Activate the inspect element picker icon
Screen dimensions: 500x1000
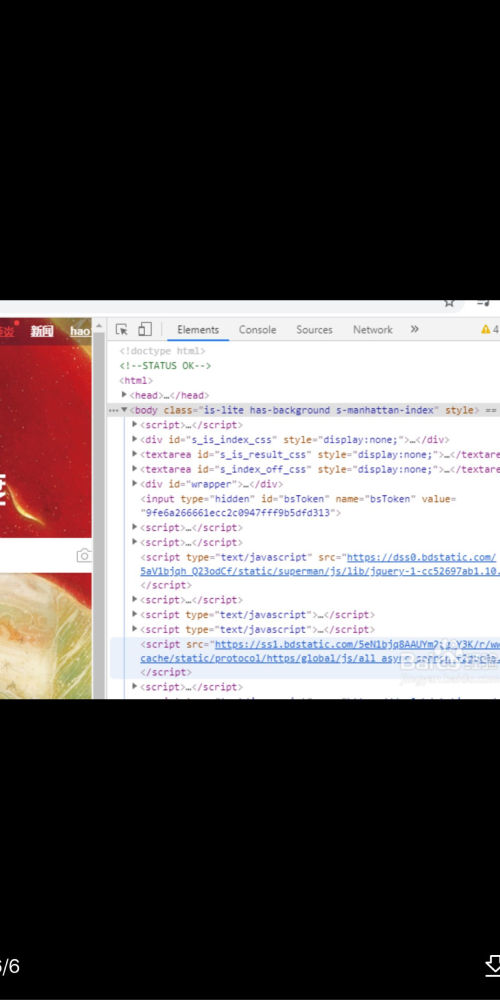tap(122, 329)
